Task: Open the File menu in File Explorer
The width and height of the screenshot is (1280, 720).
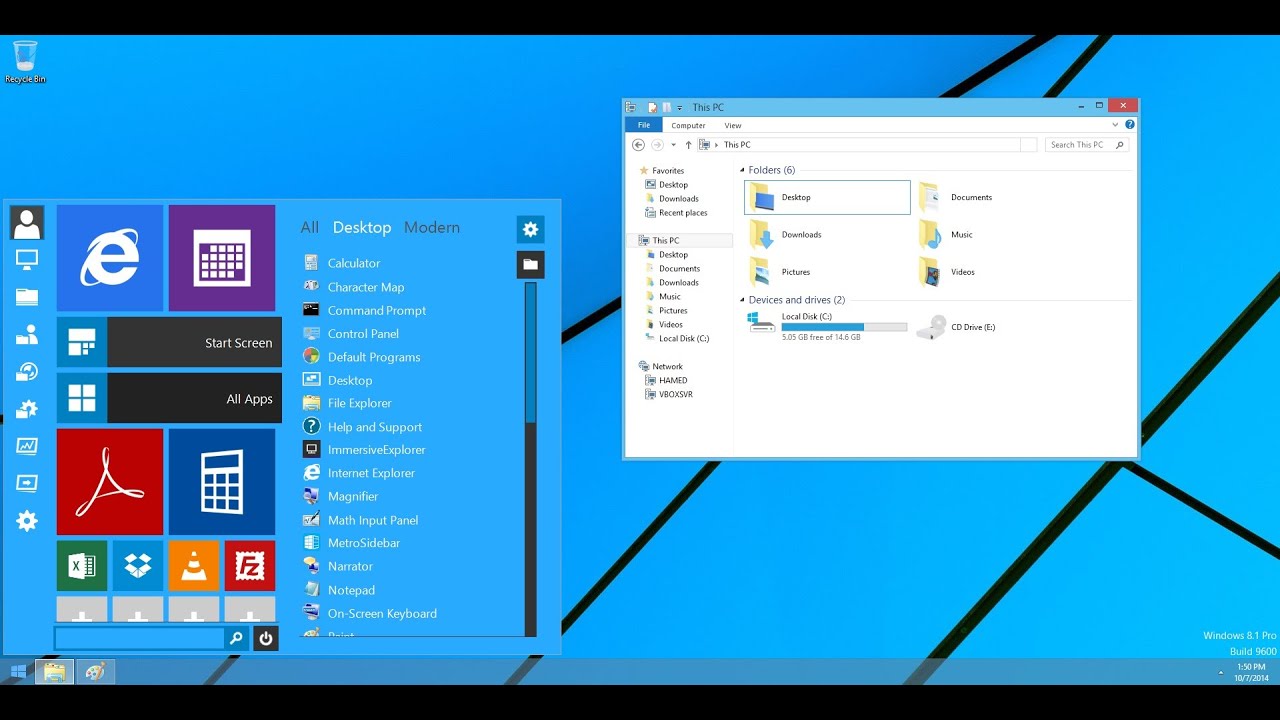Action: 643,124
